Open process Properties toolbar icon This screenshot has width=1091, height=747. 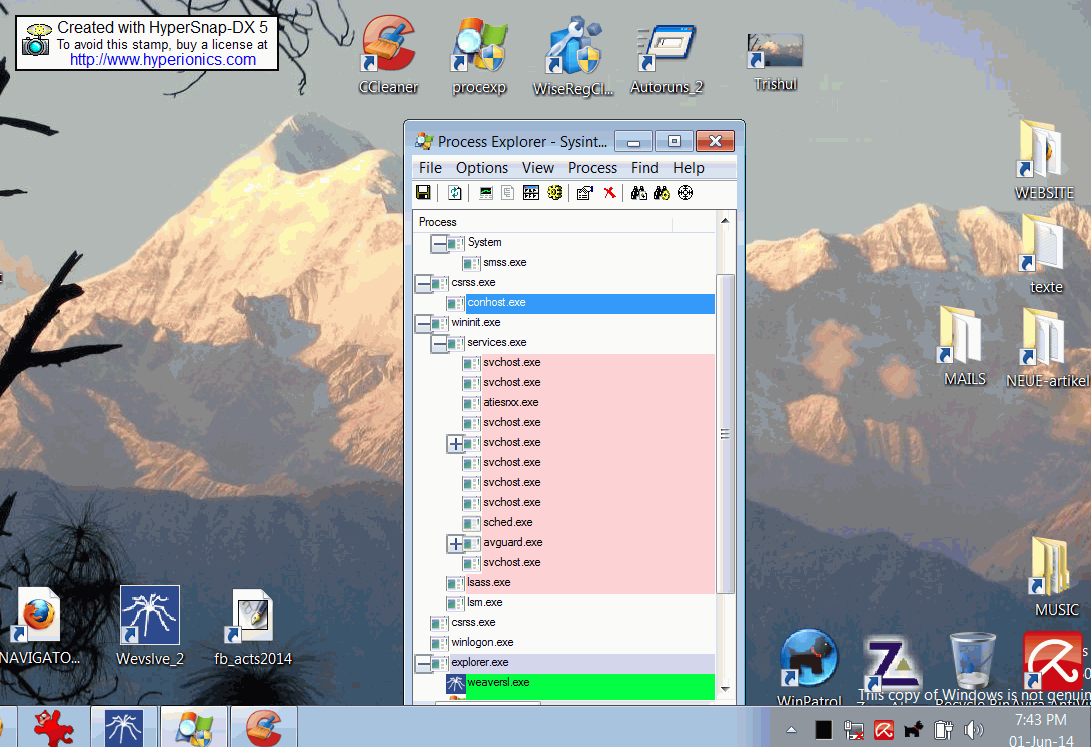pos(584,193)
